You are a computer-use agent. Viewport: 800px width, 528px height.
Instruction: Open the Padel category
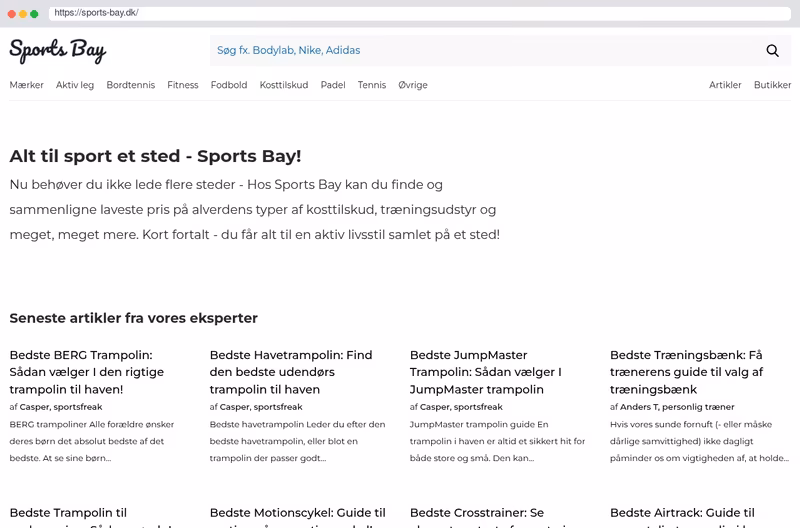coord(333,85)
